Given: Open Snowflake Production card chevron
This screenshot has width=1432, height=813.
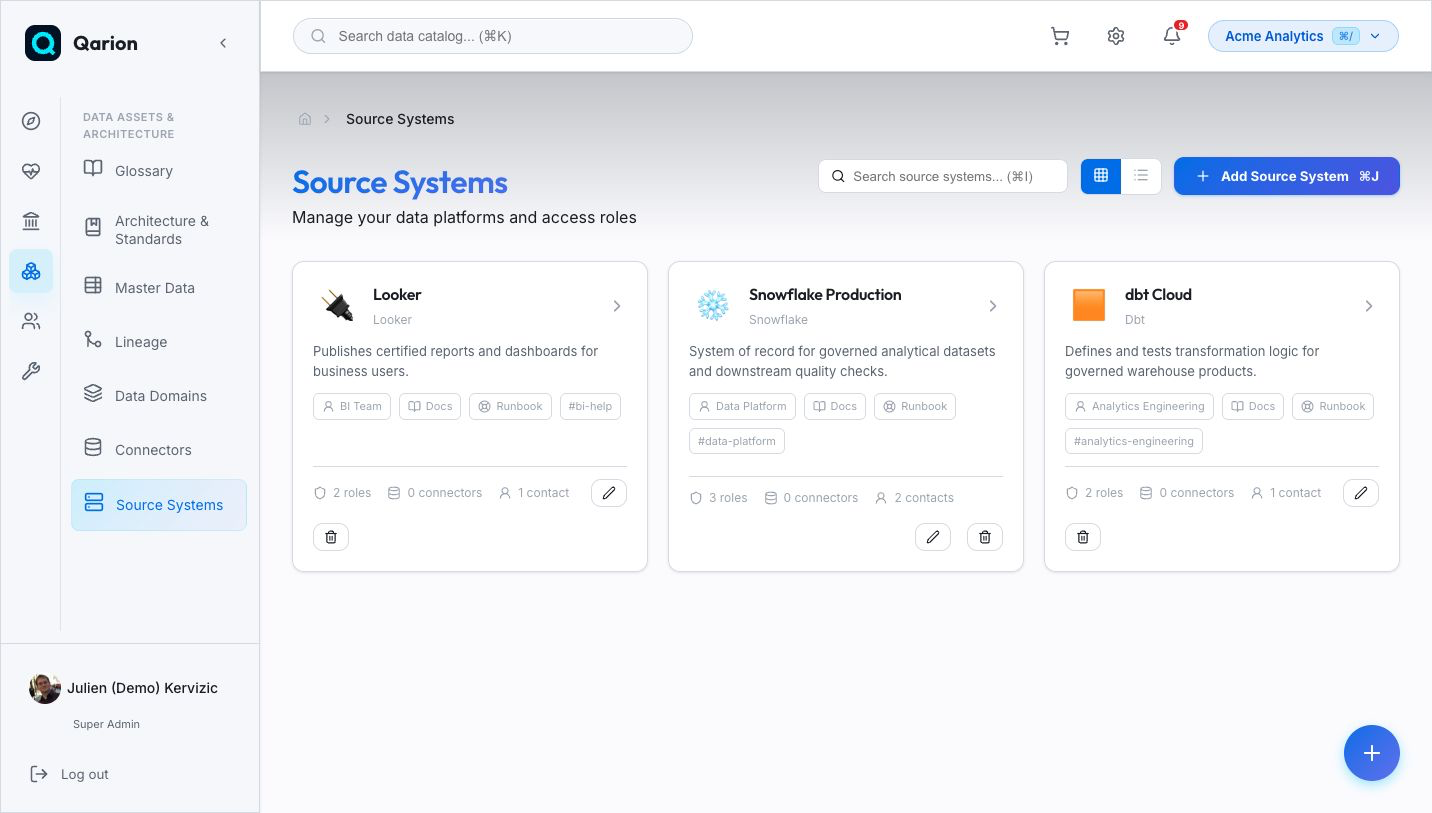Looking at the screenshot, I should tap(993, 306).
